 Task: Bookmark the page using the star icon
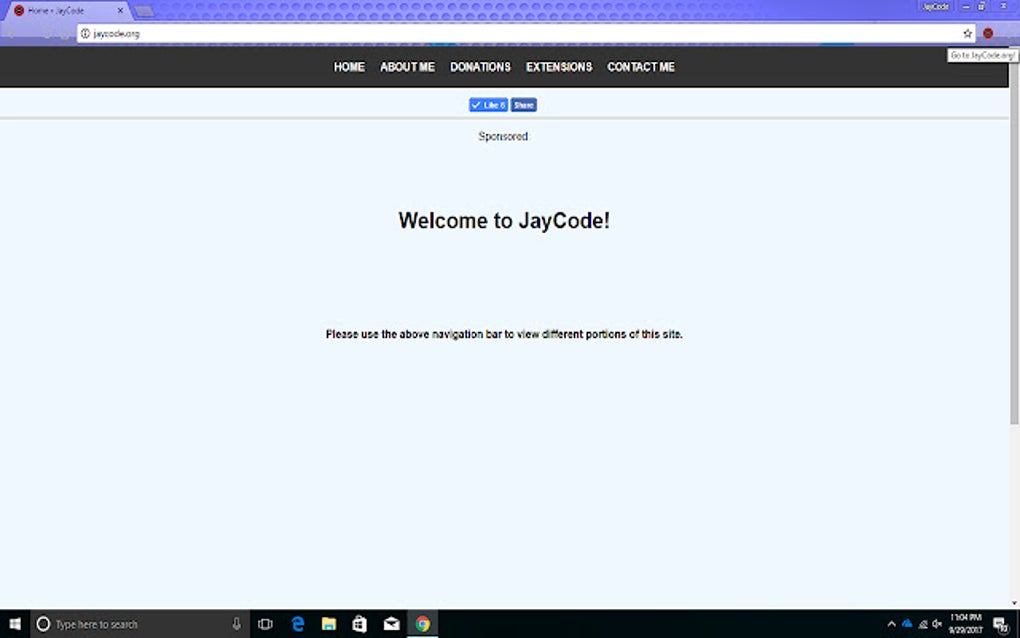pyautogui.click(x=966, y=32)
